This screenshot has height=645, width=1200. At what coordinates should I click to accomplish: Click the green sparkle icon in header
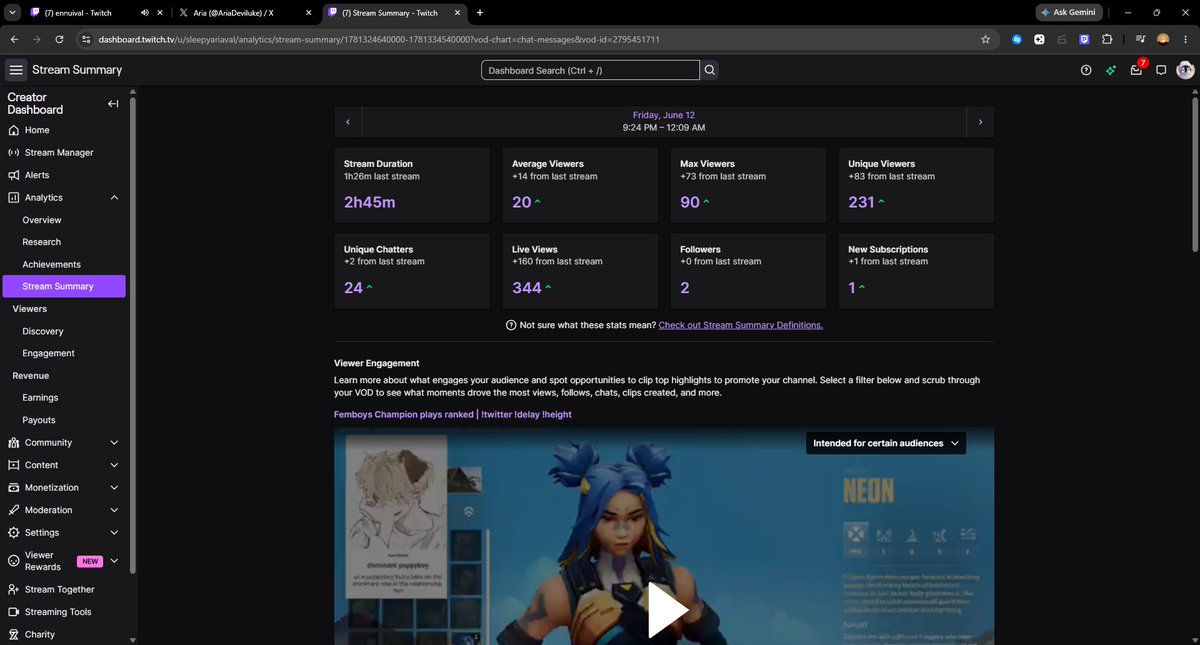1111,70
